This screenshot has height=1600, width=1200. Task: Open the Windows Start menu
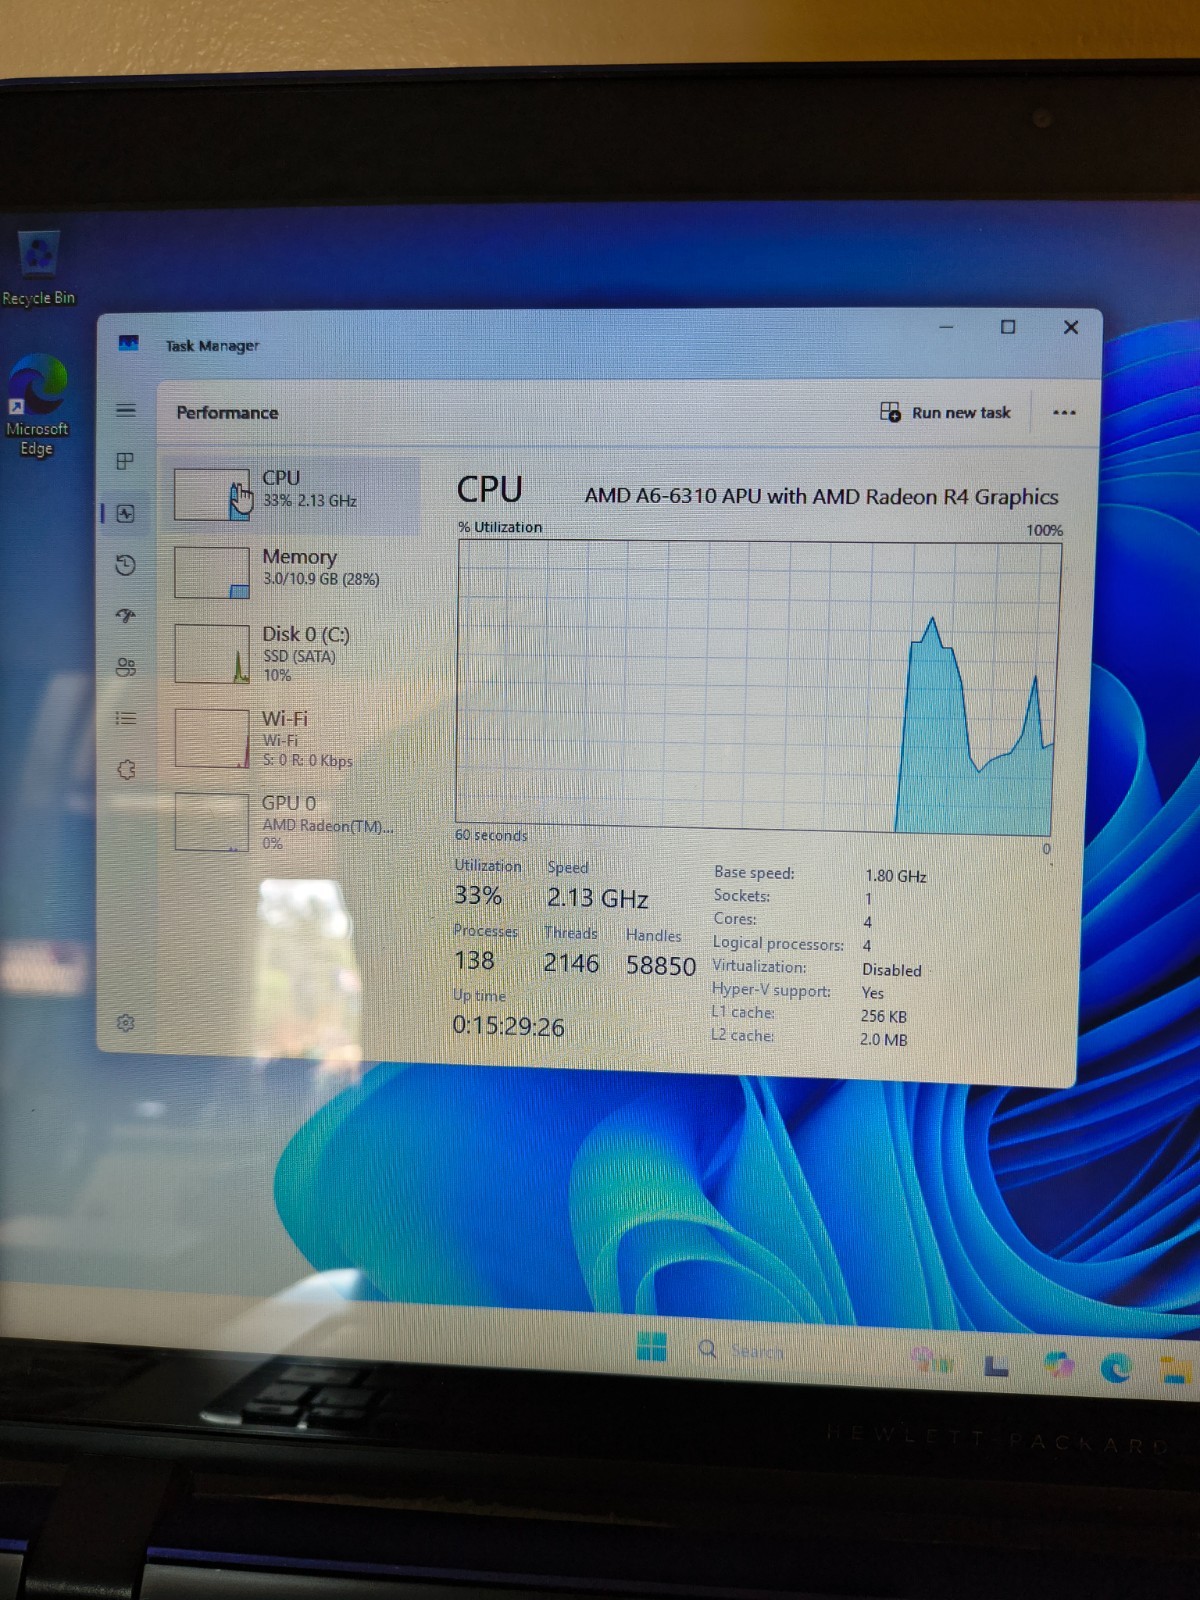[652, 1347]
